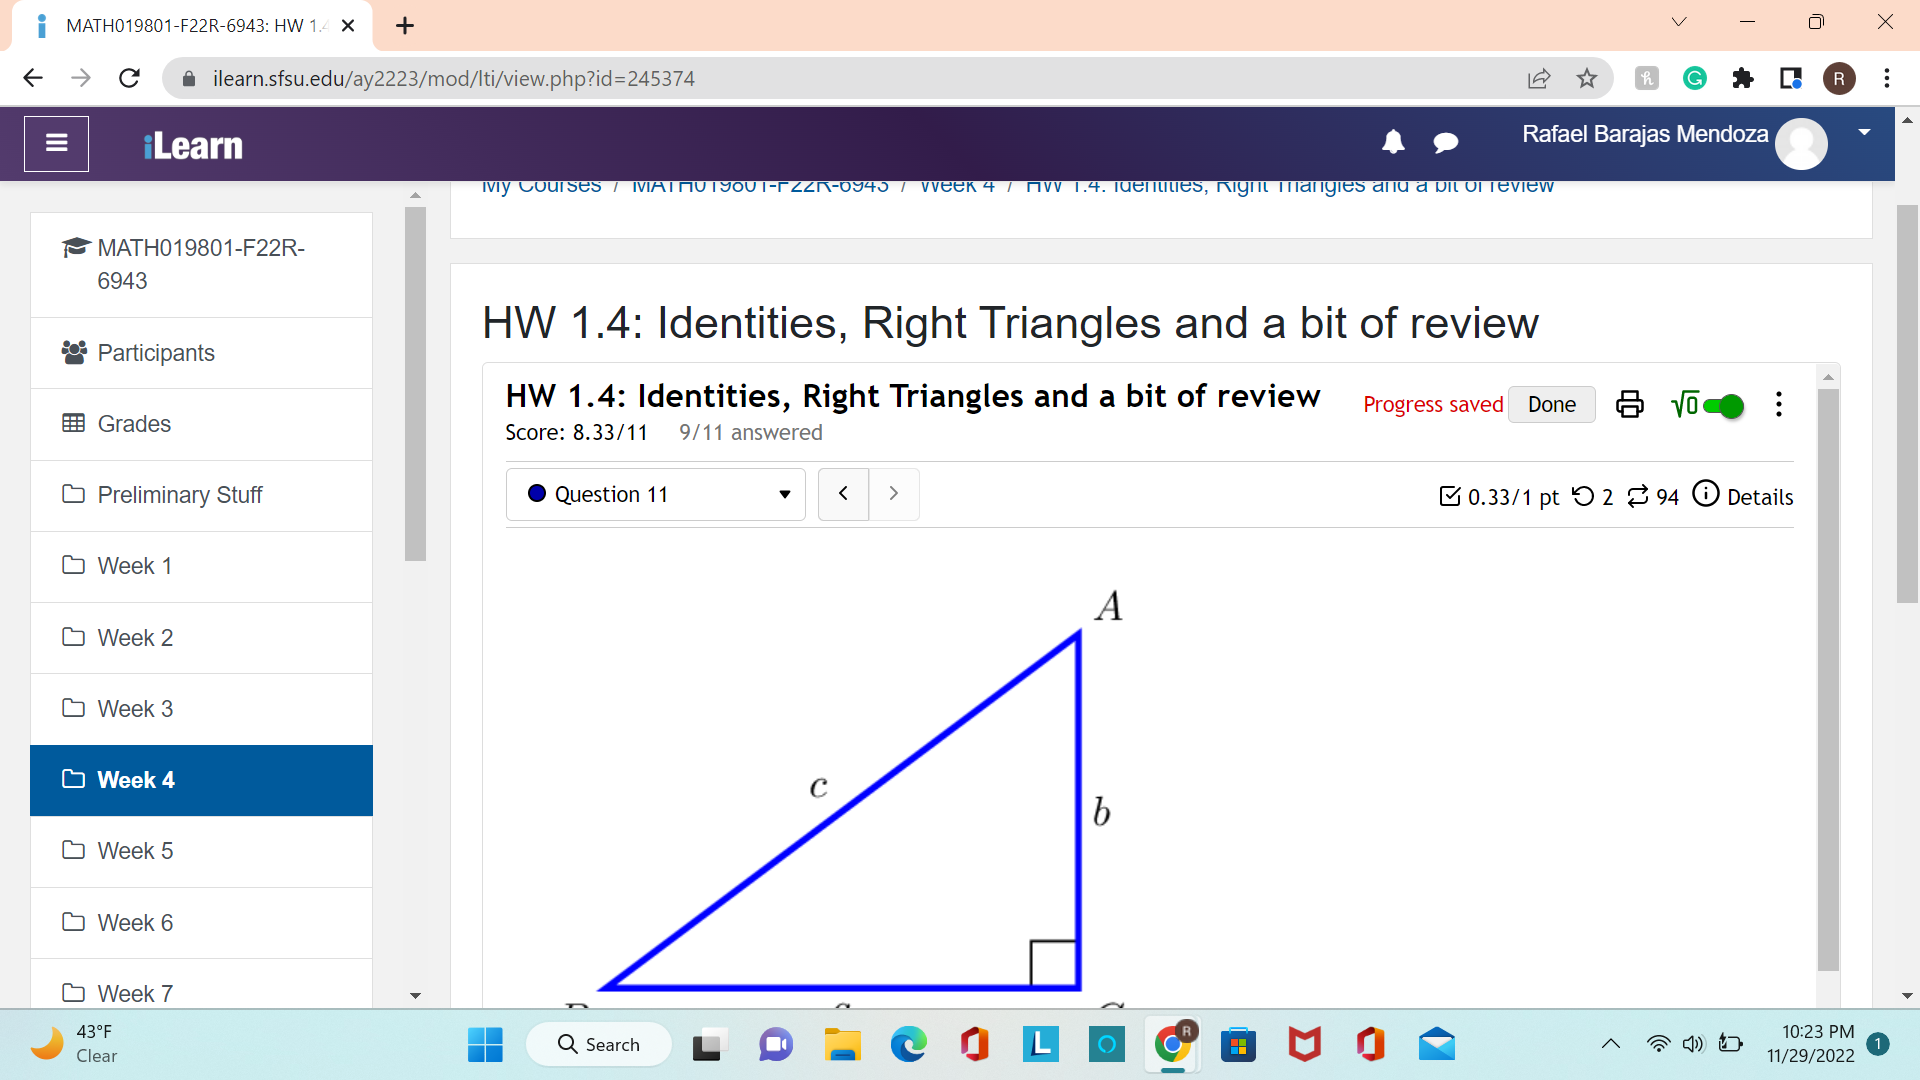
Task: Click the green progress toggle slider knob
Action: (x=1731, y=405)
